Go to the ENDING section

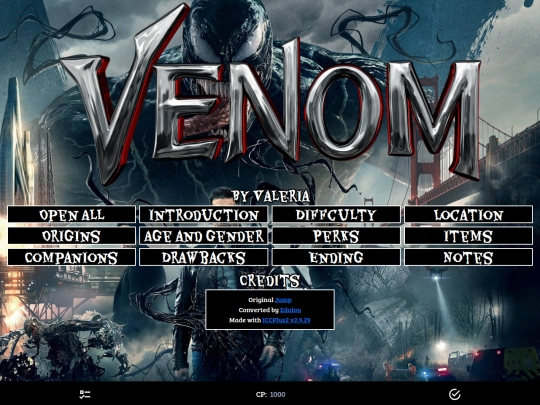click(x=336, y=257)
